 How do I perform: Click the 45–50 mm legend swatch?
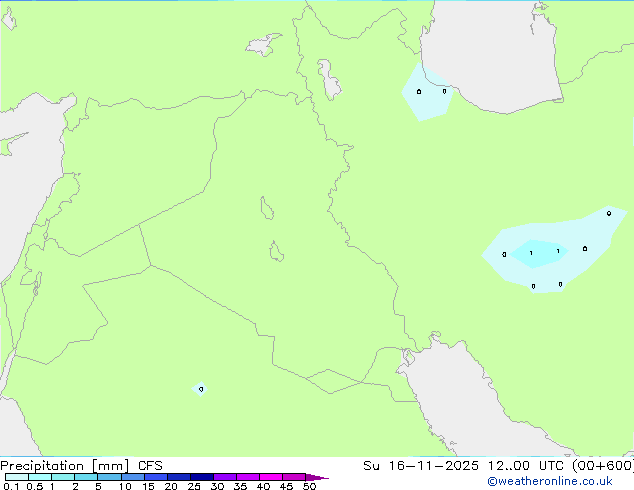pyautogui.click(x=294, y=477)
